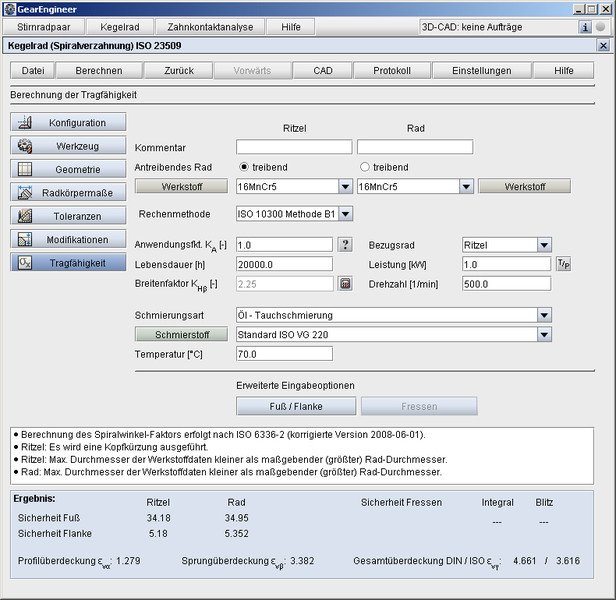
Task: Click the info icon beside 3D-CAD status
Action: pos(586,27)
